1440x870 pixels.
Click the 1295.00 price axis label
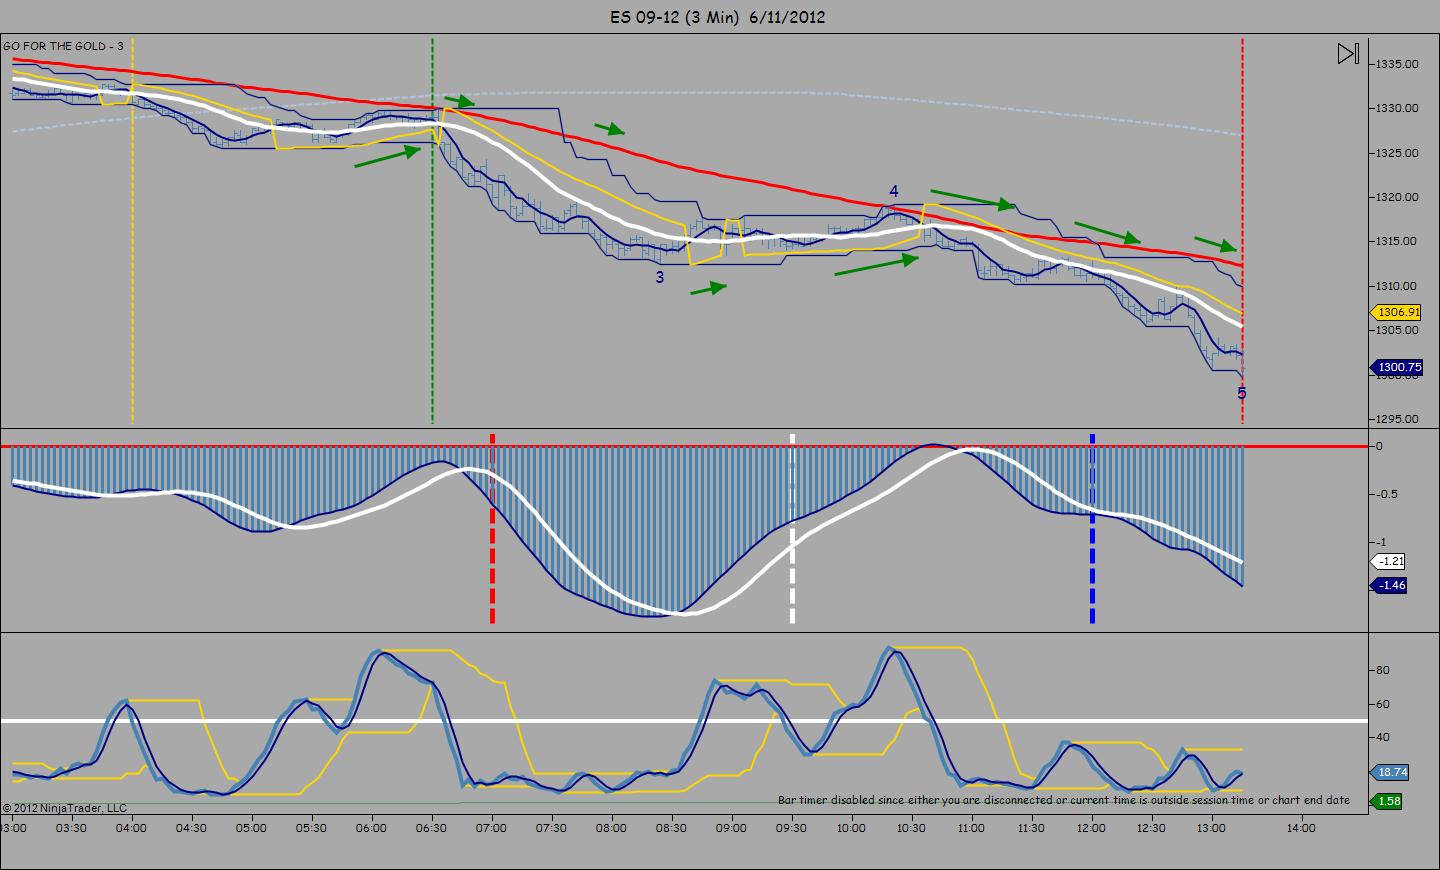pos(1397,419)
